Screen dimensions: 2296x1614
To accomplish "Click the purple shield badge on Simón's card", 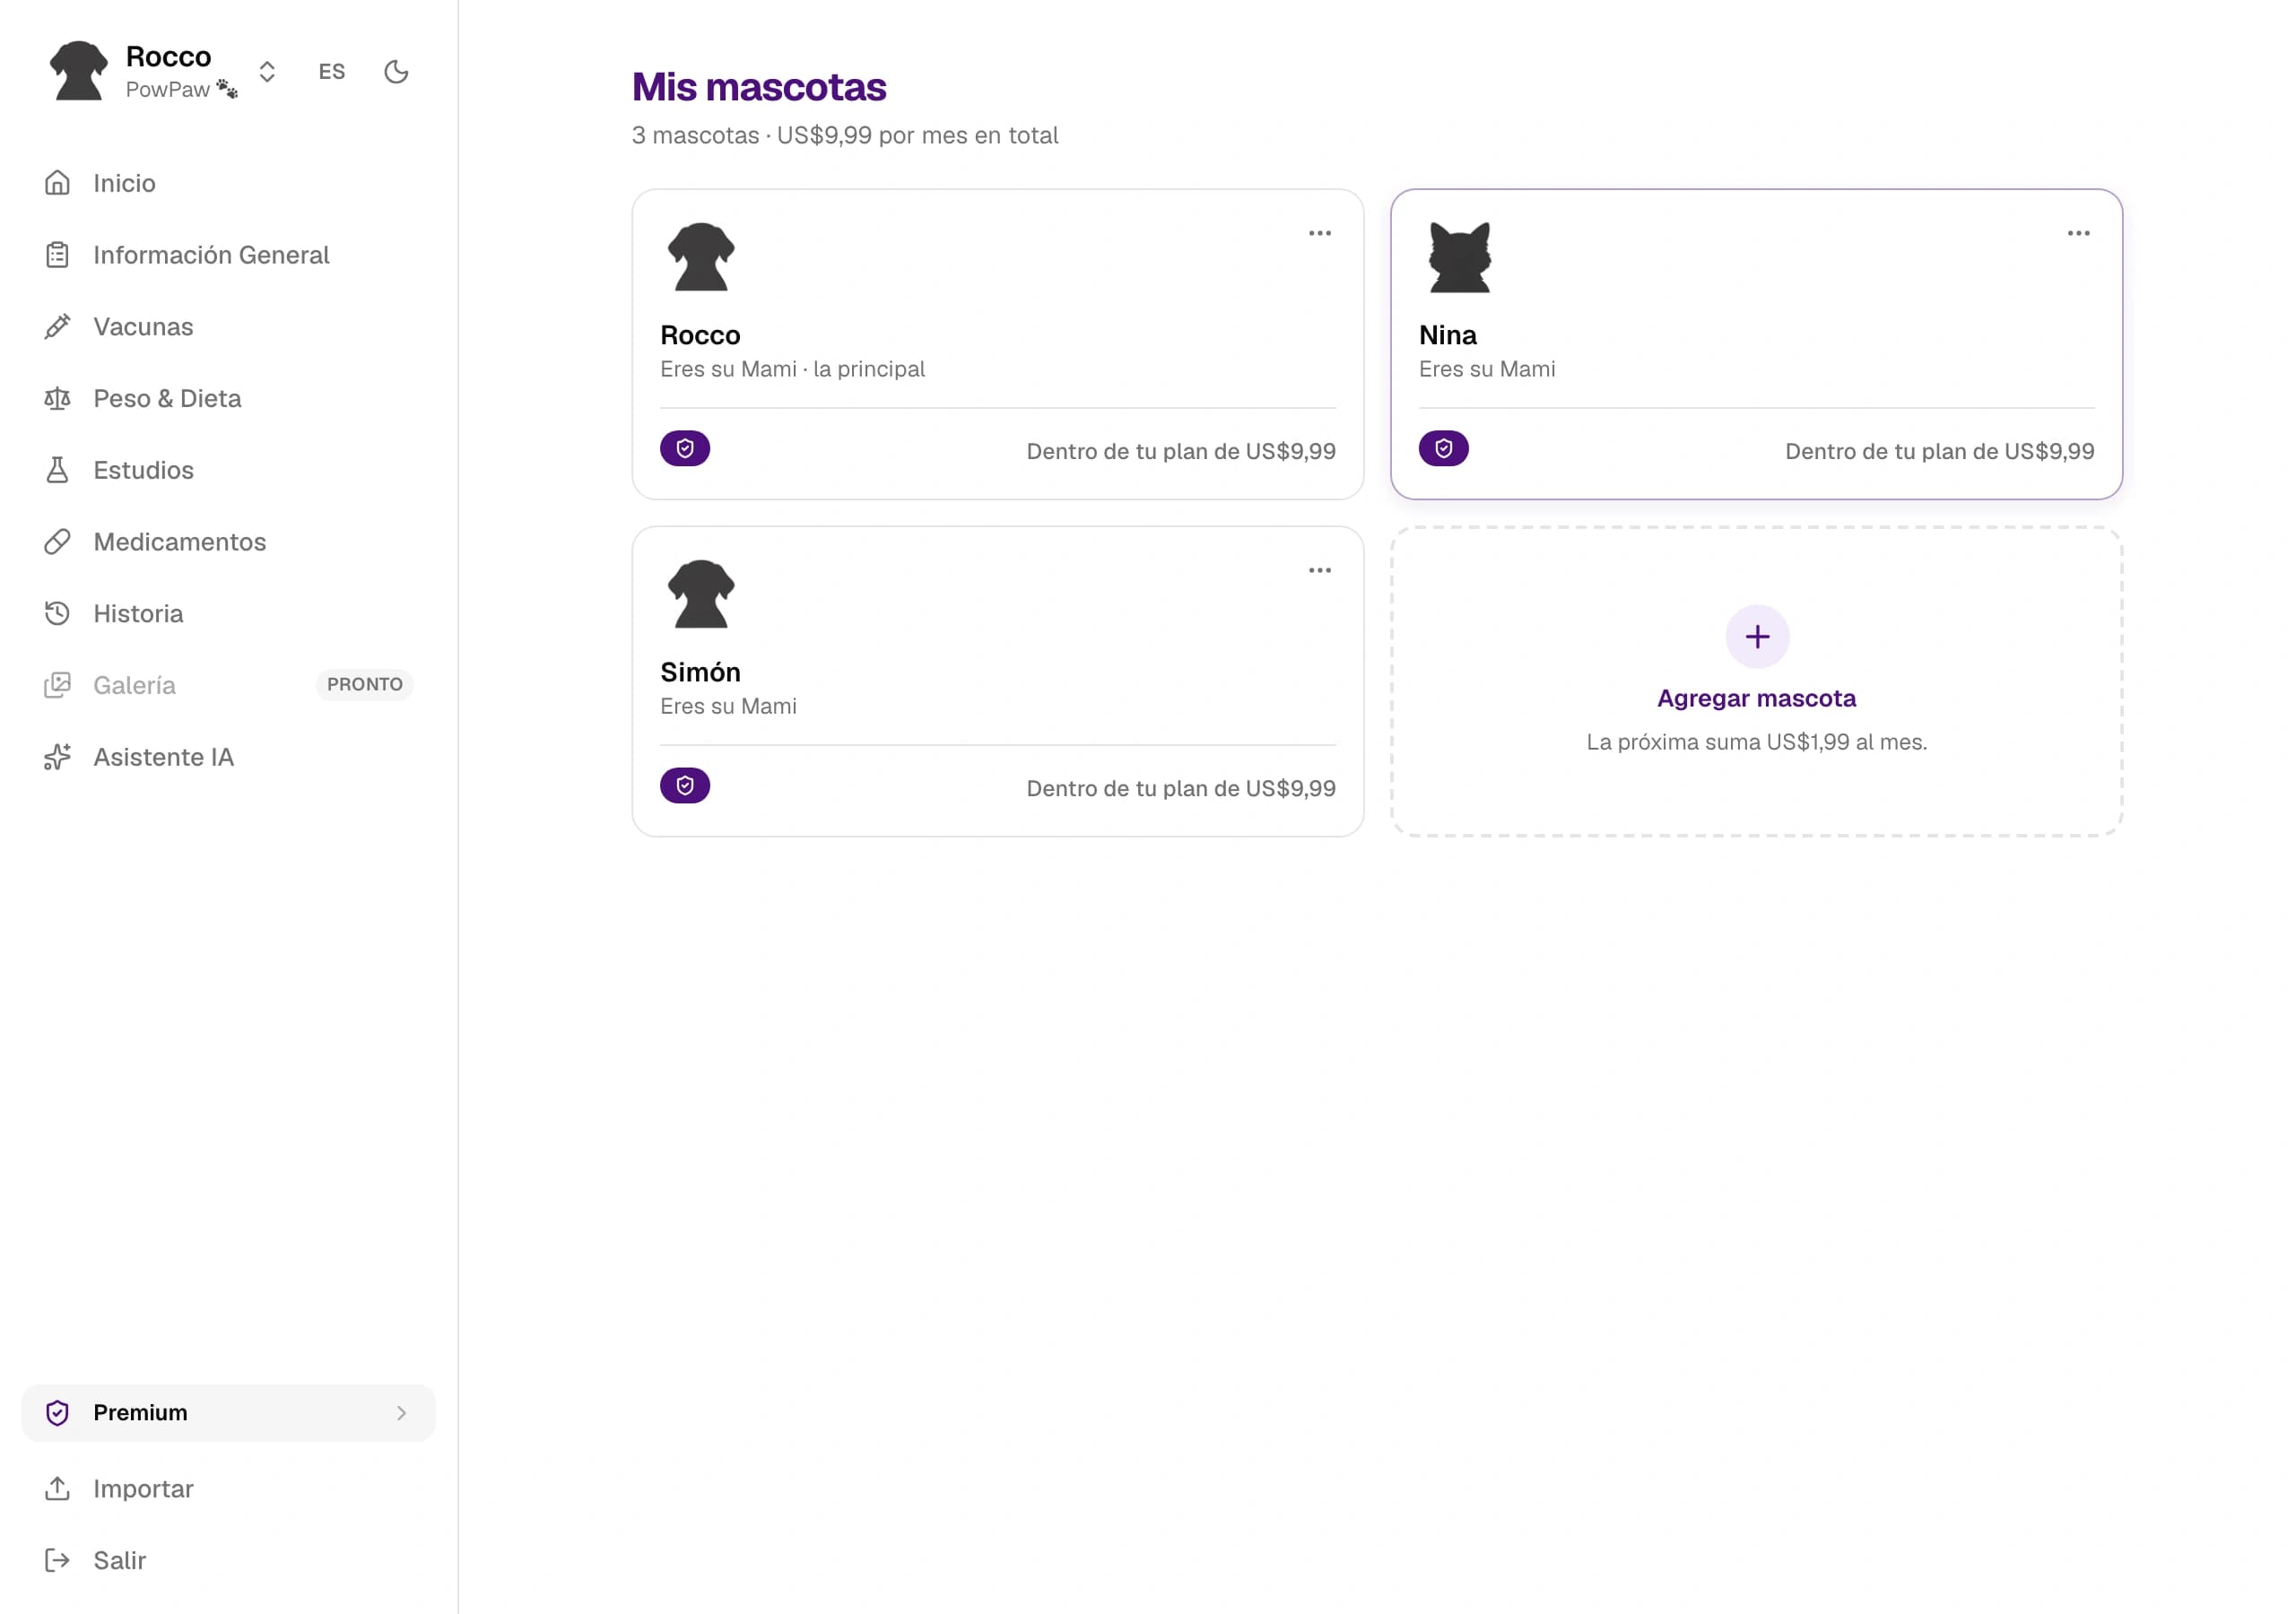I will [x=685, y=786].
